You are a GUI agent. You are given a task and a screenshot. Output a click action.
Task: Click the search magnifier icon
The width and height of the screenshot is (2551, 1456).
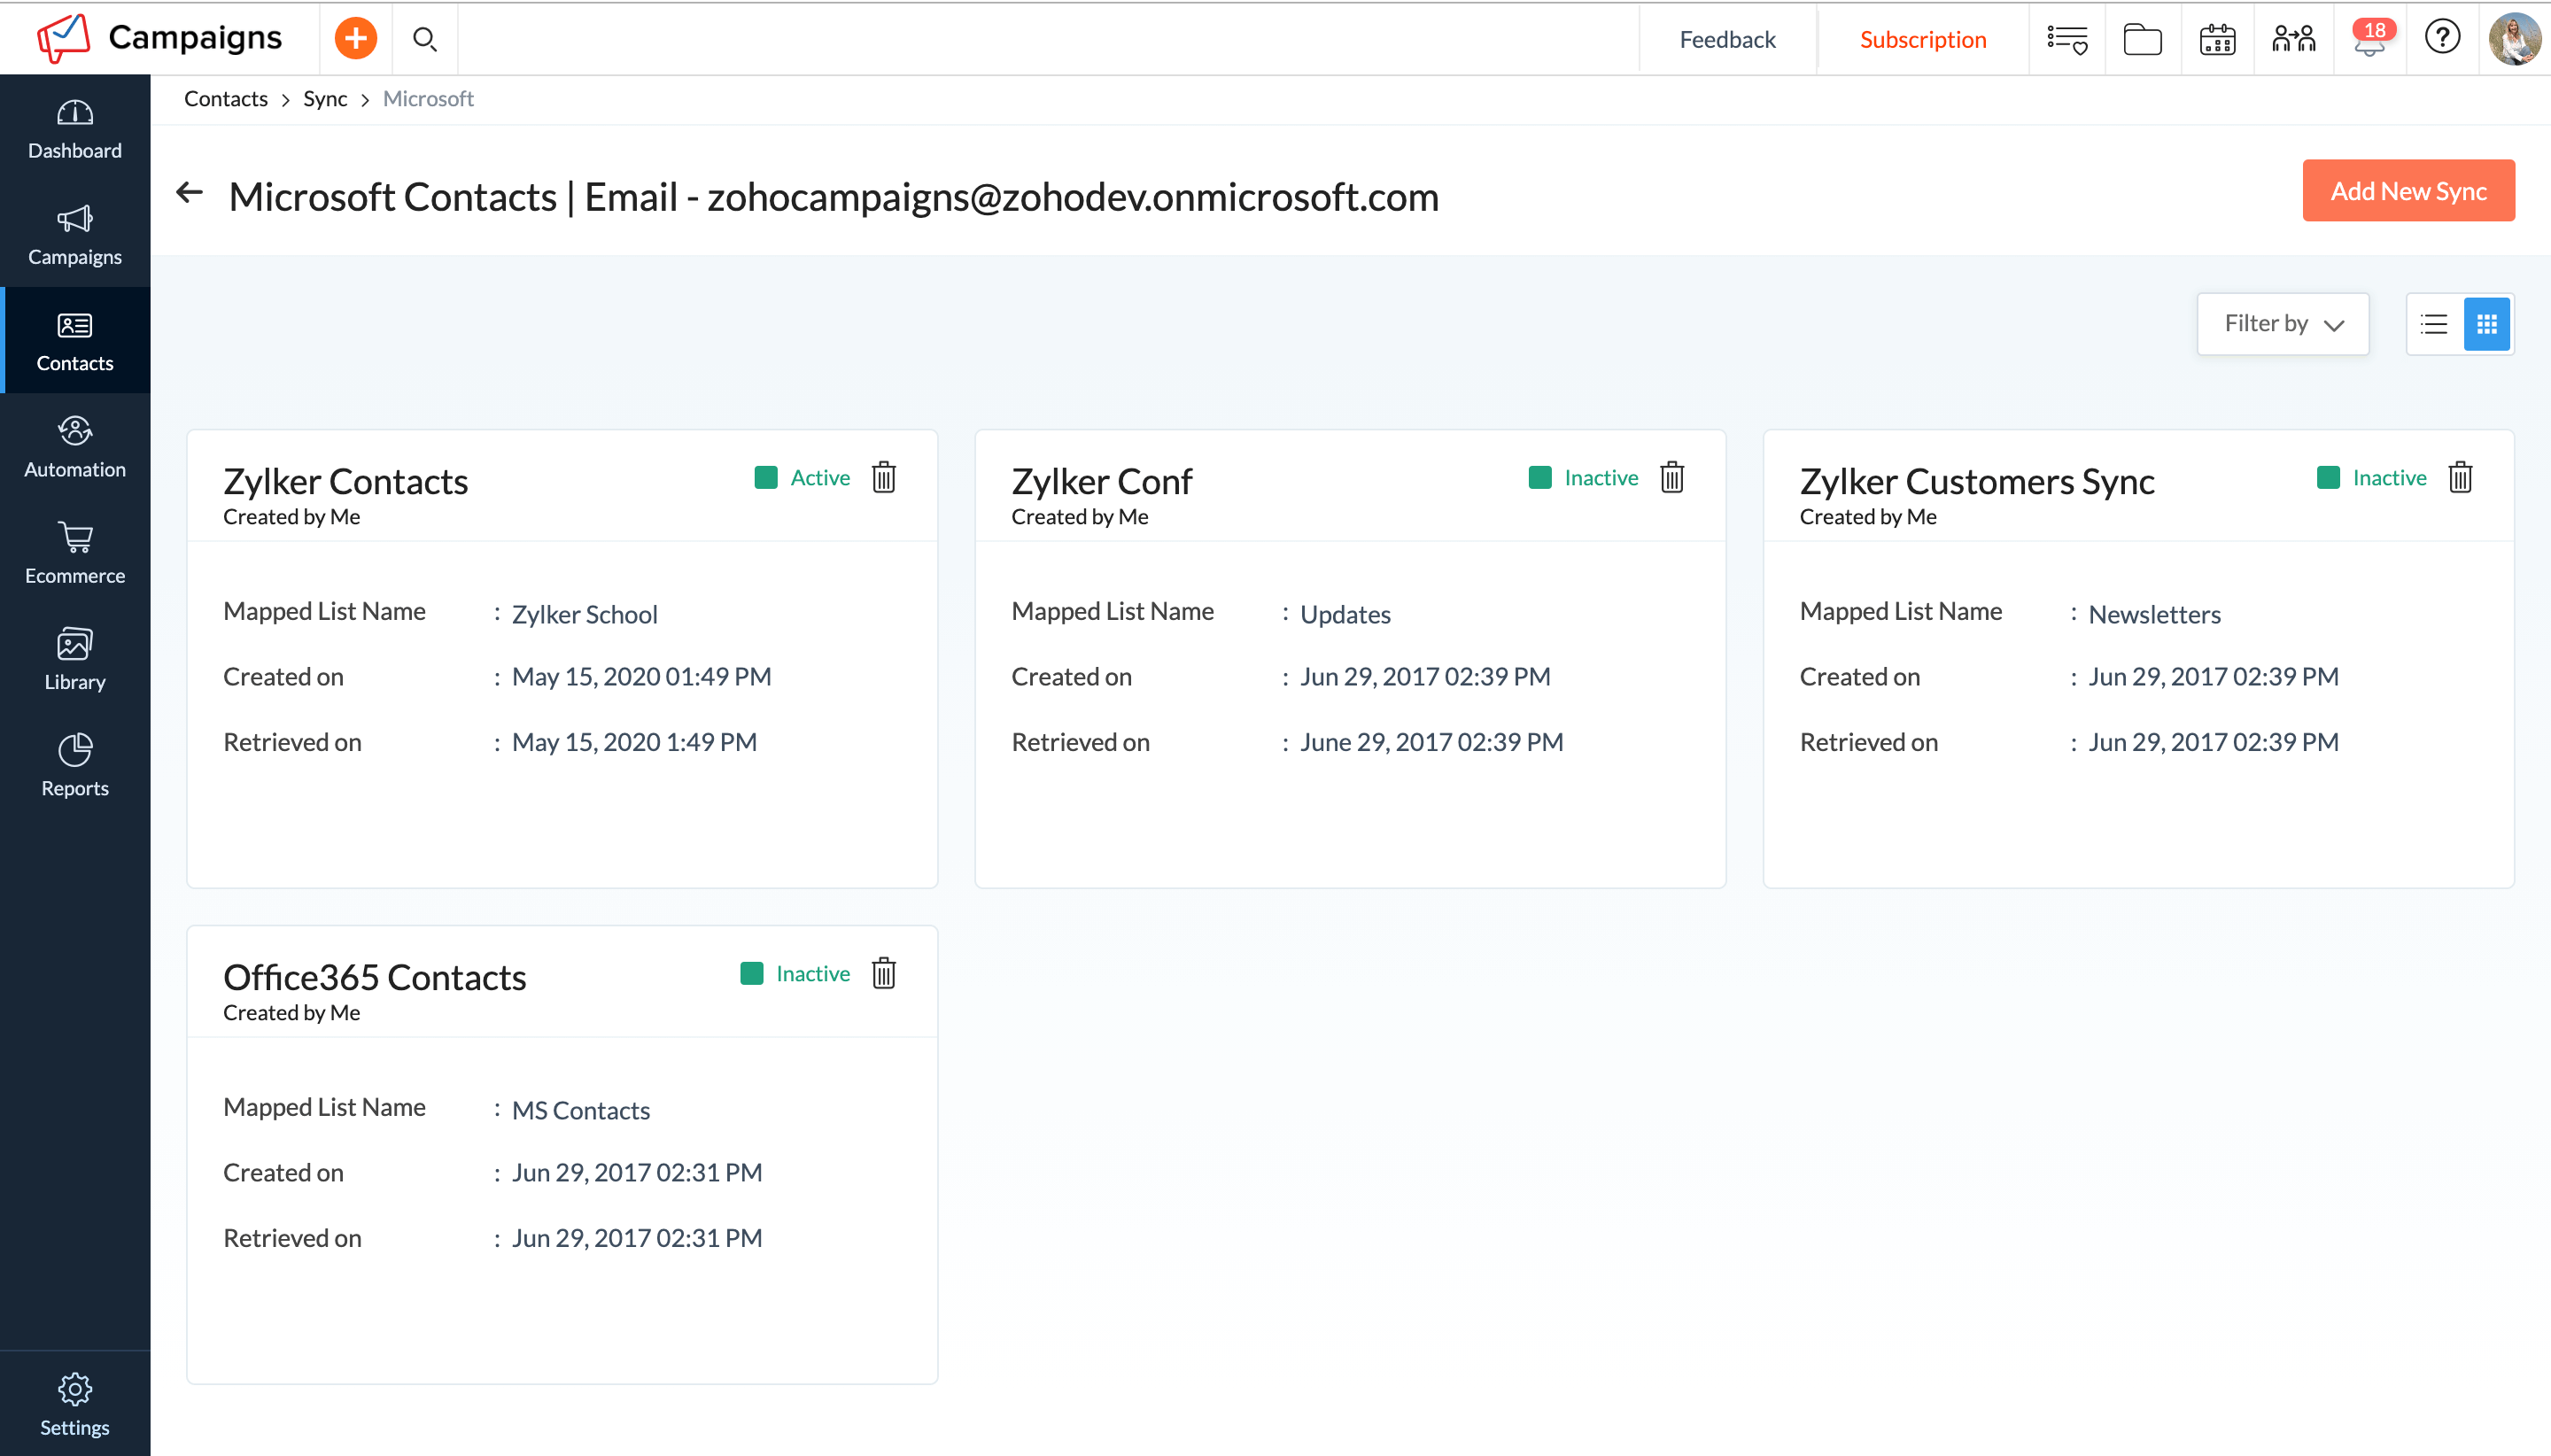click(x=425, y=39)
